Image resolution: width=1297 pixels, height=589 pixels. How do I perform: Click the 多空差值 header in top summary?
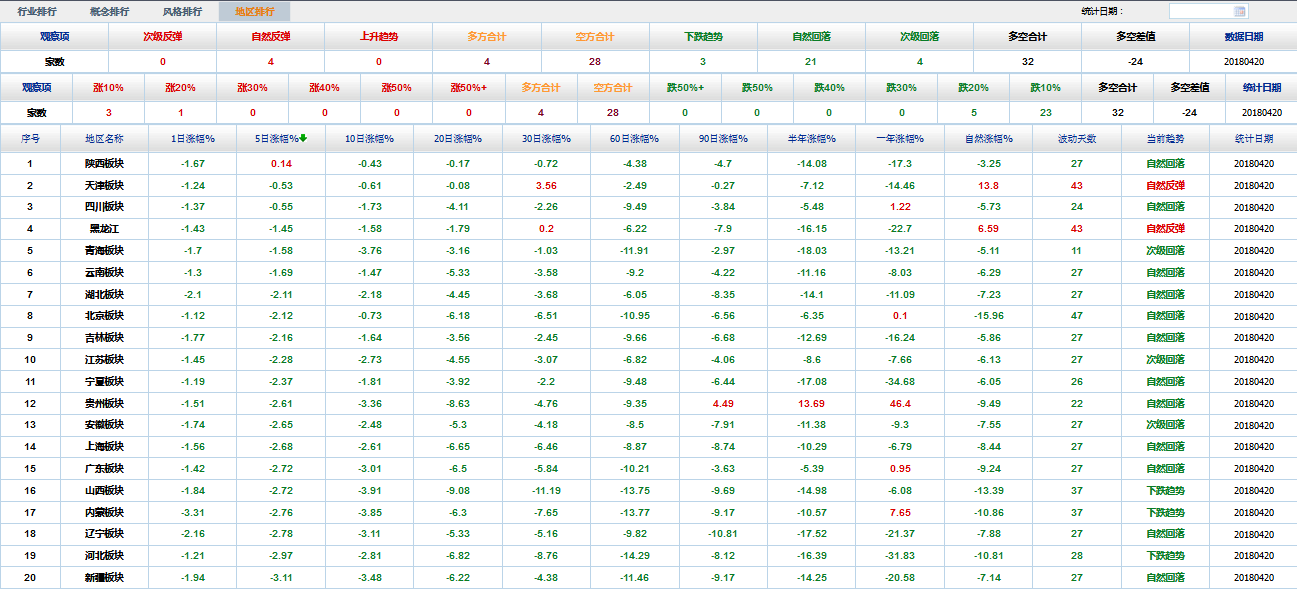point(1135,37)
